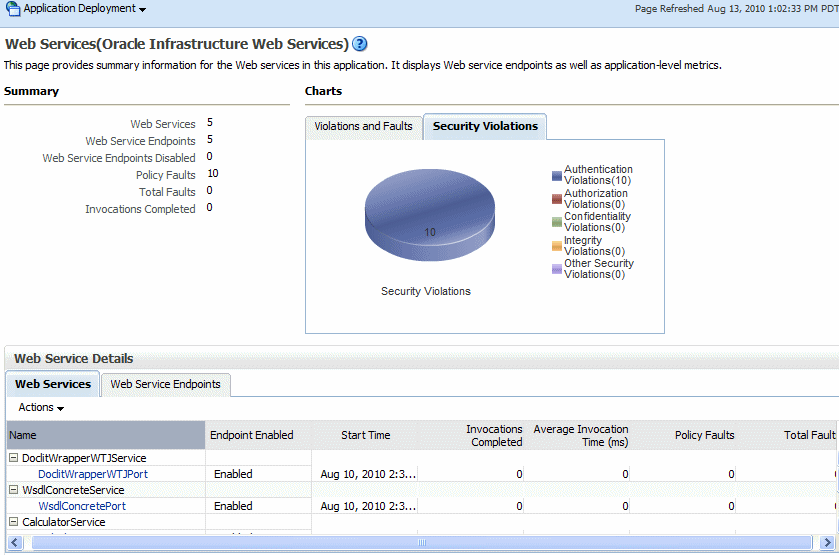Click the horizontal scrollbar thumb of the table
The width and height of the screenshot is (839, 555).
tap(422, 543)
